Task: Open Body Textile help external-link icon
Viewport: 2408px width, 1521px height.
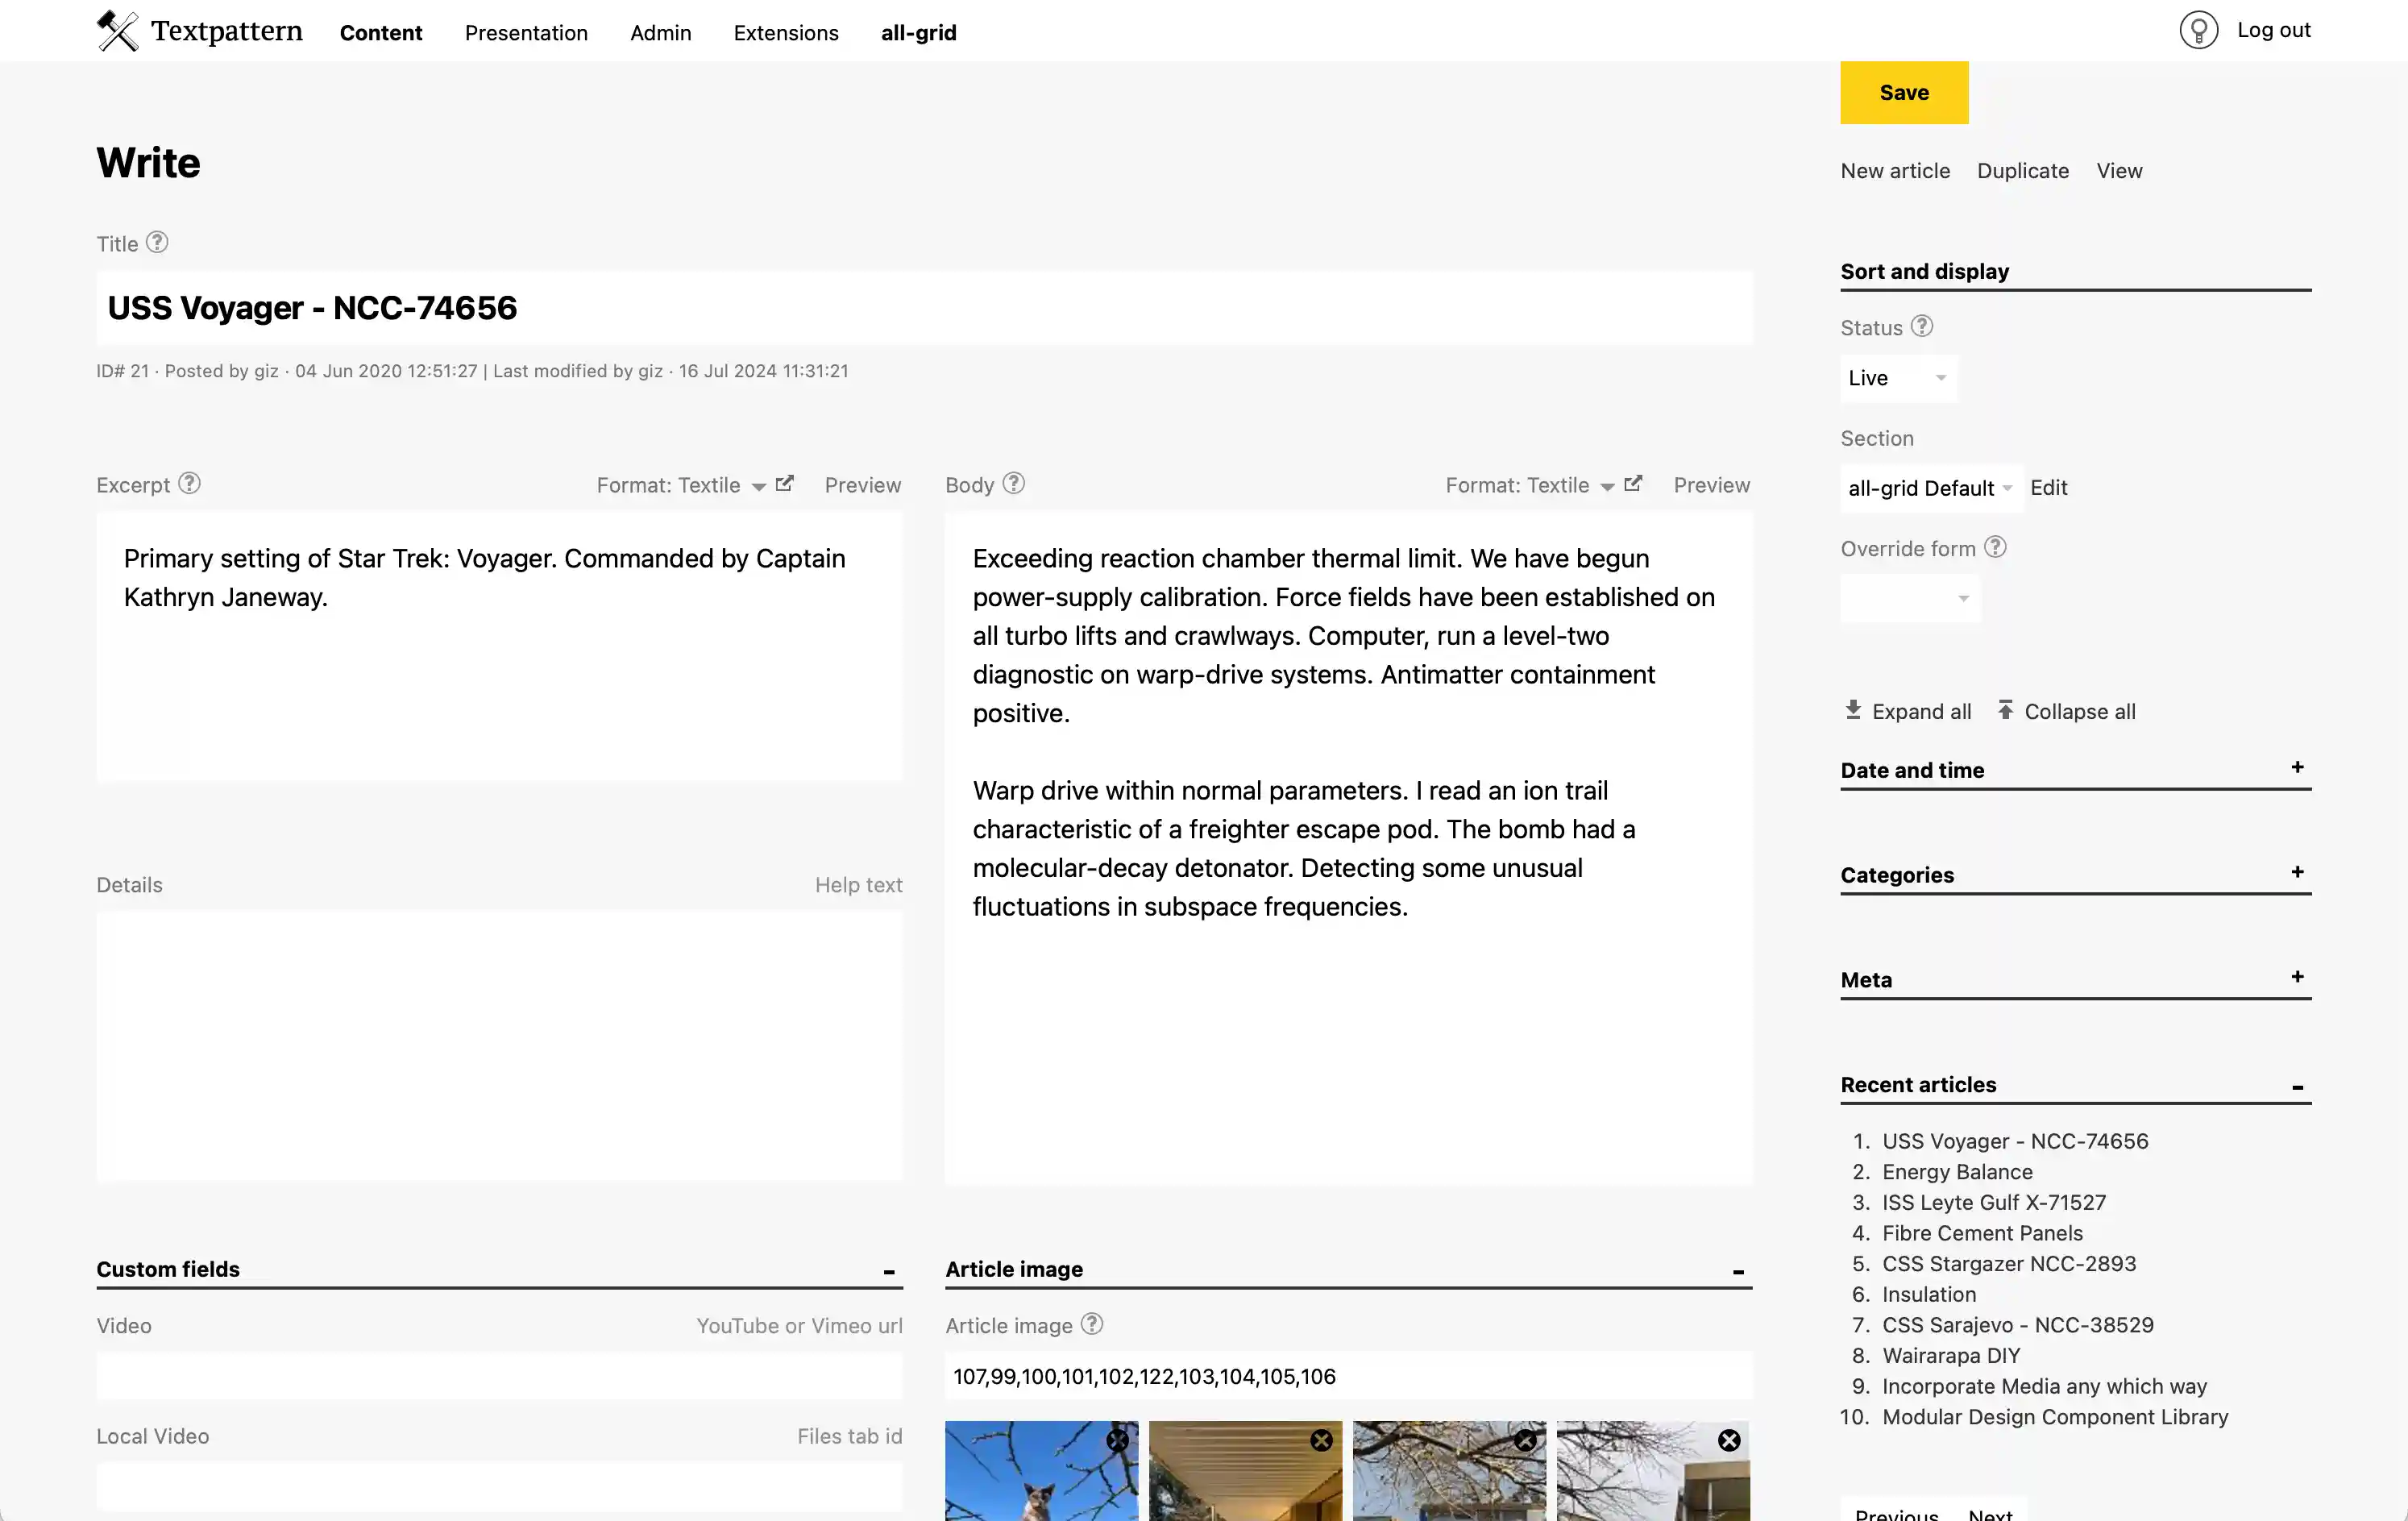Action: pos(1633,483)
